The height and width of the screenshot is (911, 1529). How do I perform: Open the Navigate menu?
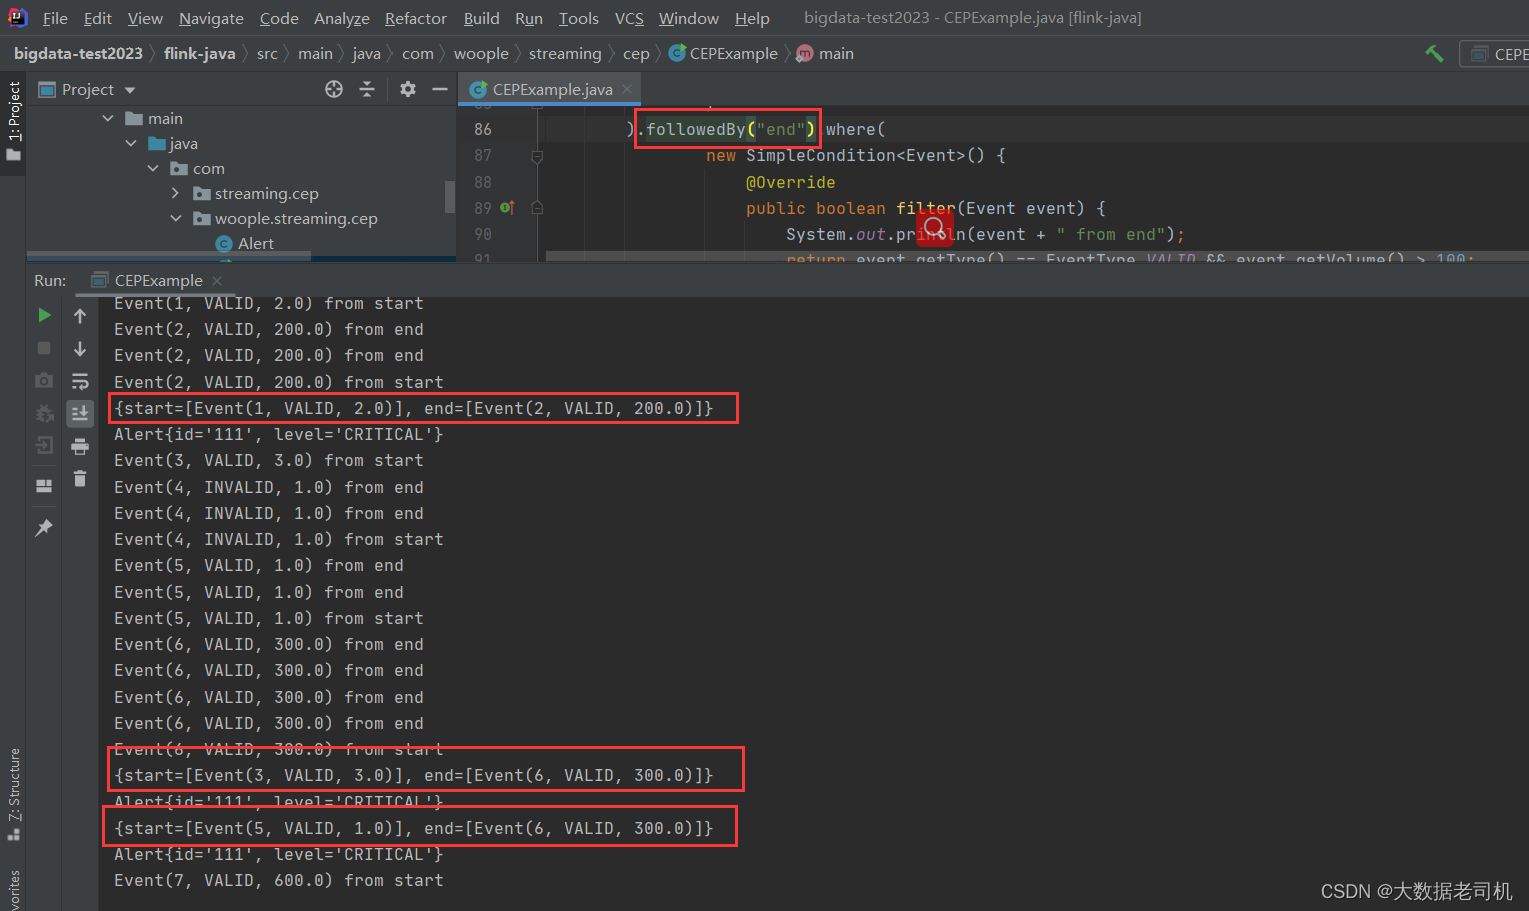click(x=211, y=18)
